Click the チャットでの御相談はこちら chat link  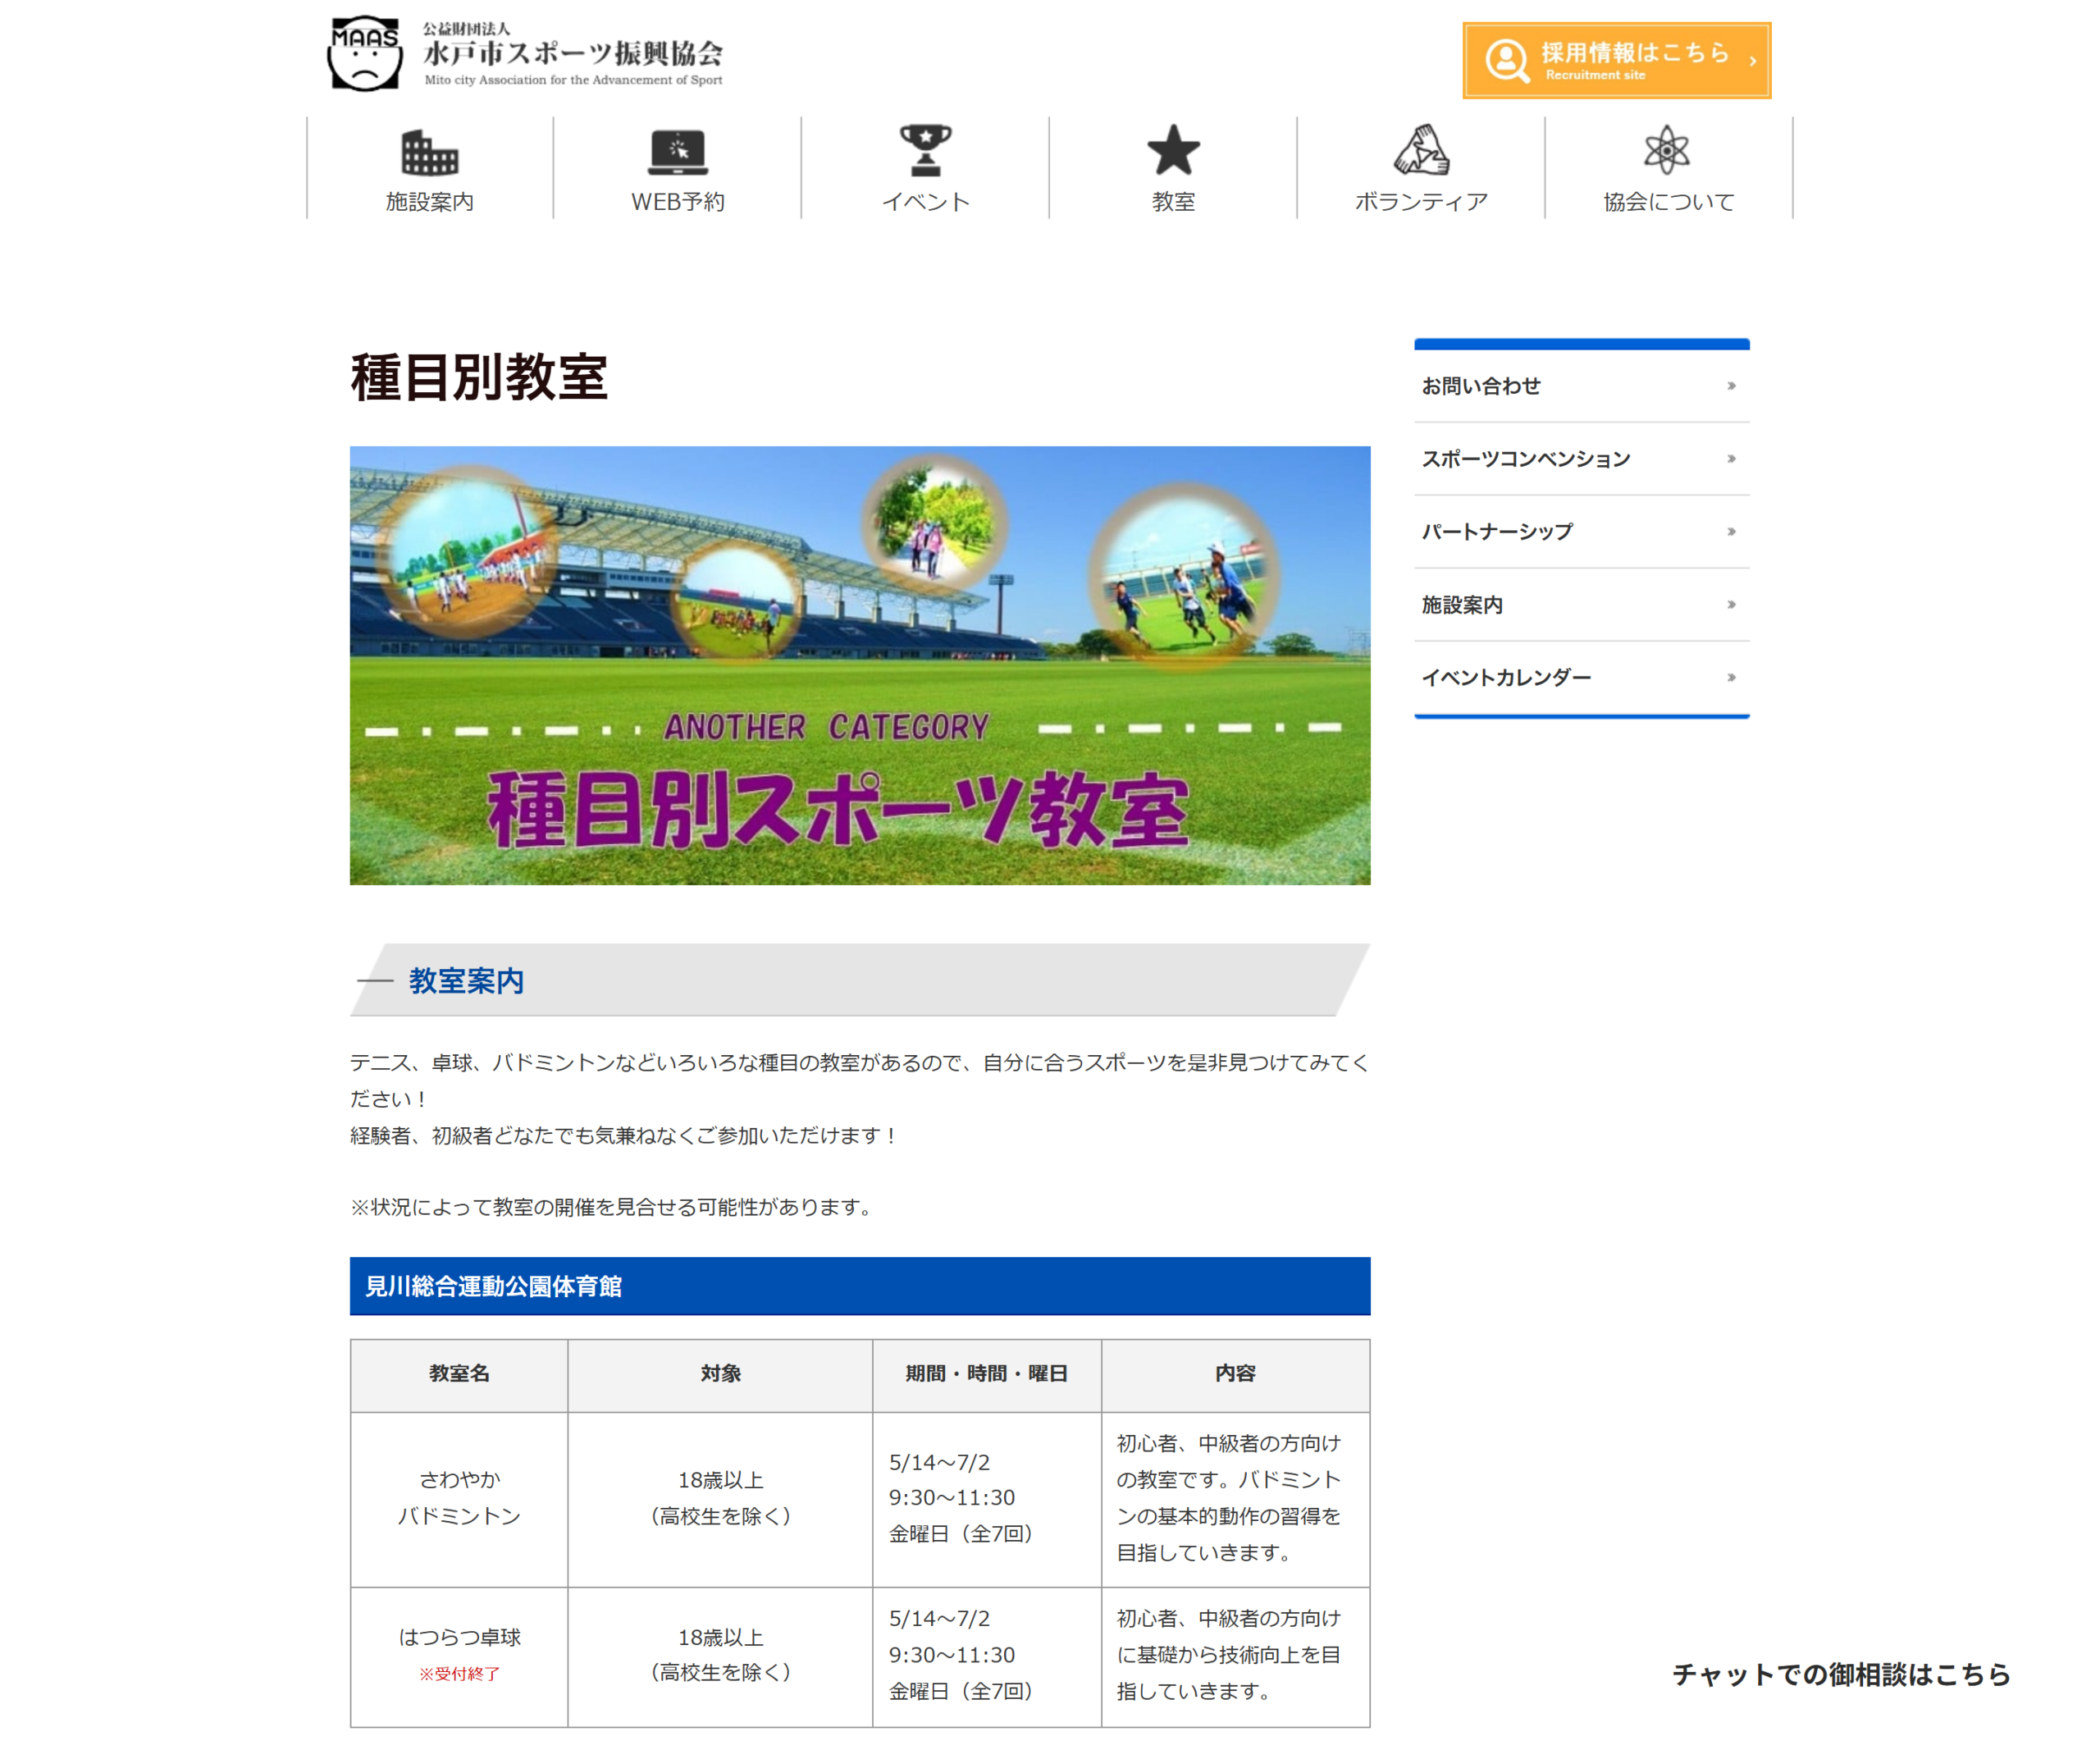click(x=1841, y=1675)
